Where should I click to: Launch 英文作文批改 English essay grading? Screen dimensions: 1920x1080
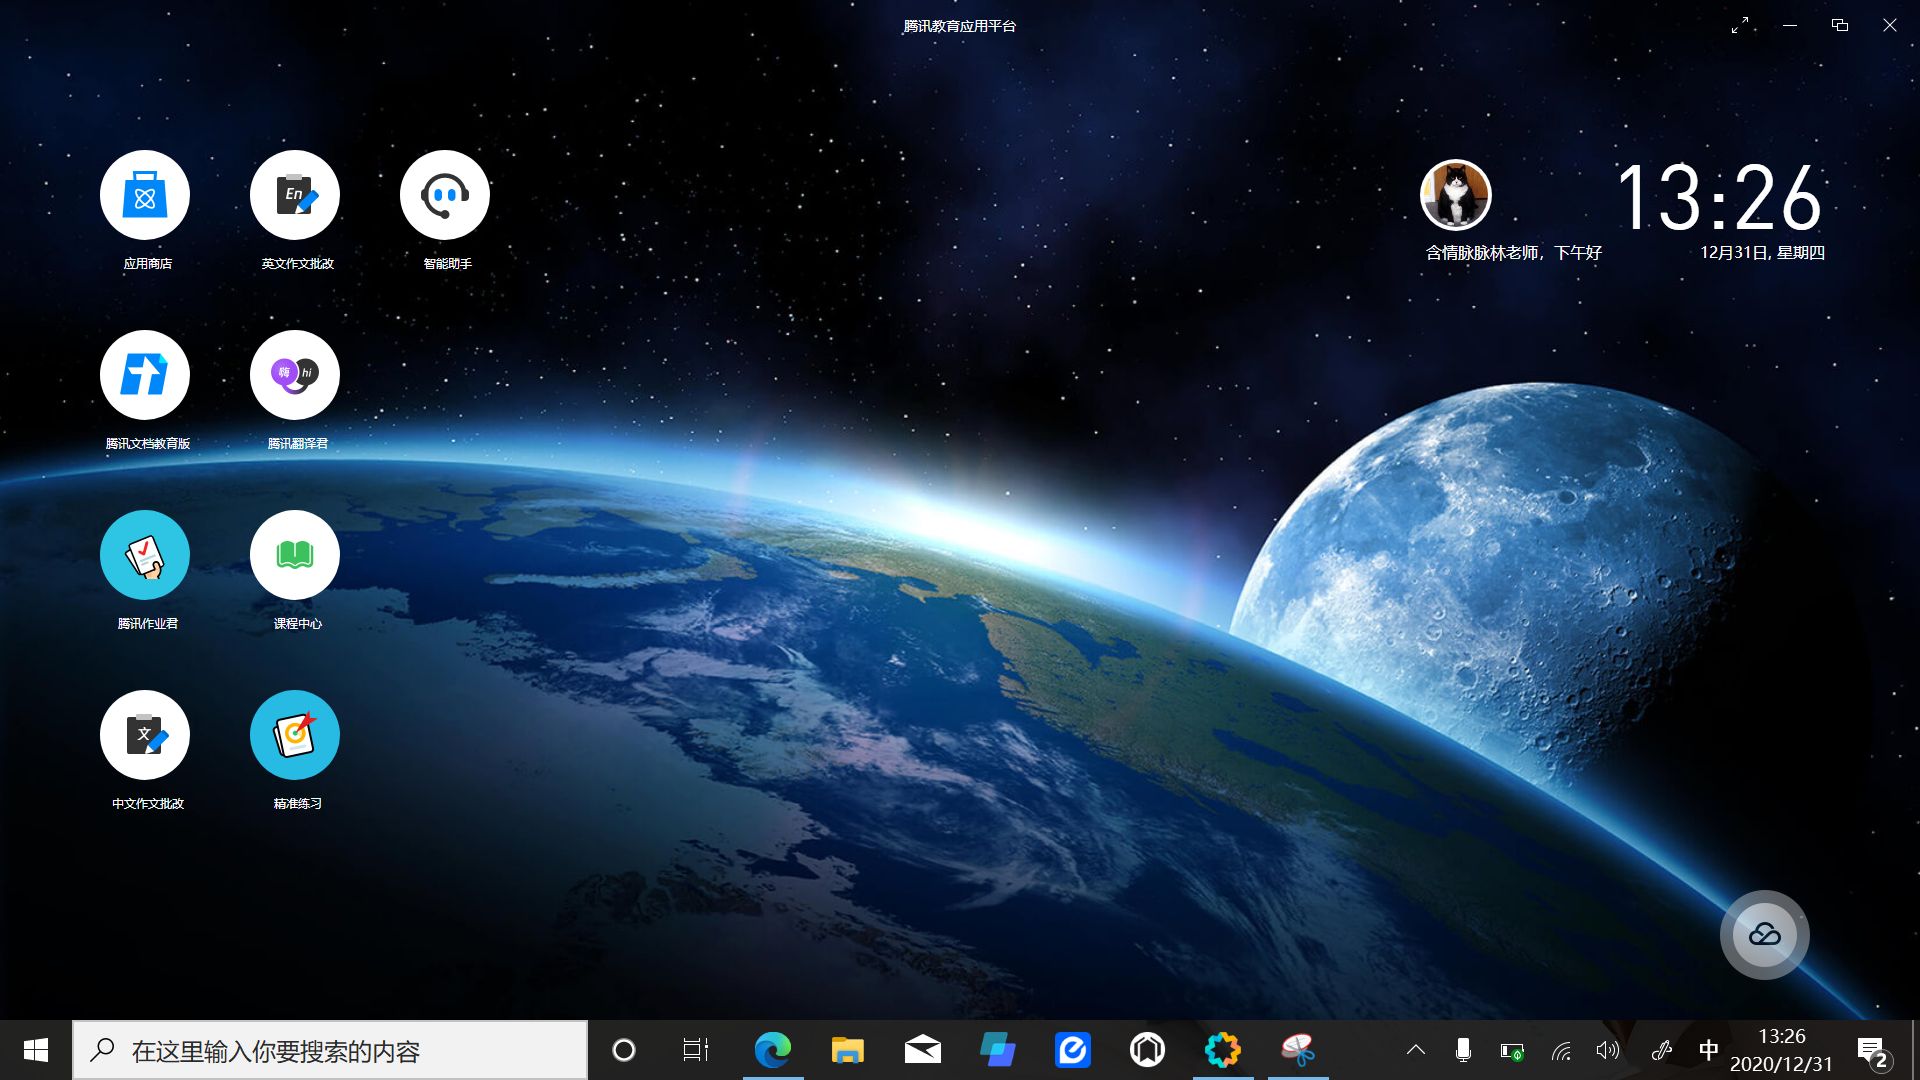pyautogui.click(x=295, y=195)
